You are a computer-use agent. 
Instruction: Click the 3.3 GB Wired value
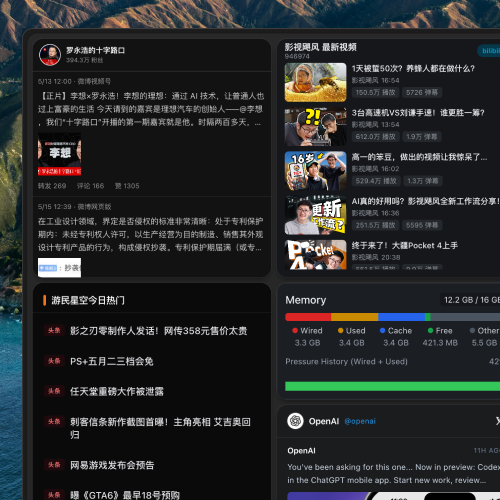pos(307,343)
